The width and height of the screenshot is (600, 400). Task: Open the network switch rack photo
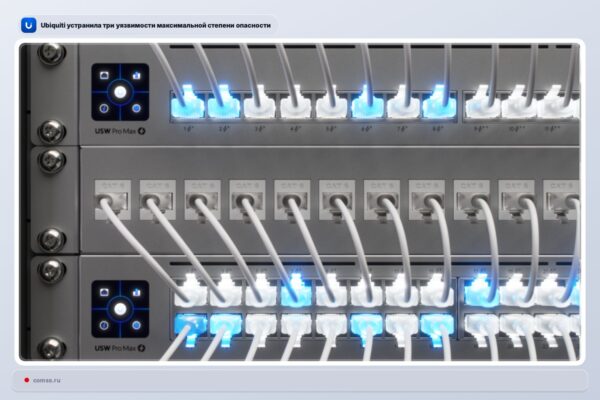coord(300,202)
